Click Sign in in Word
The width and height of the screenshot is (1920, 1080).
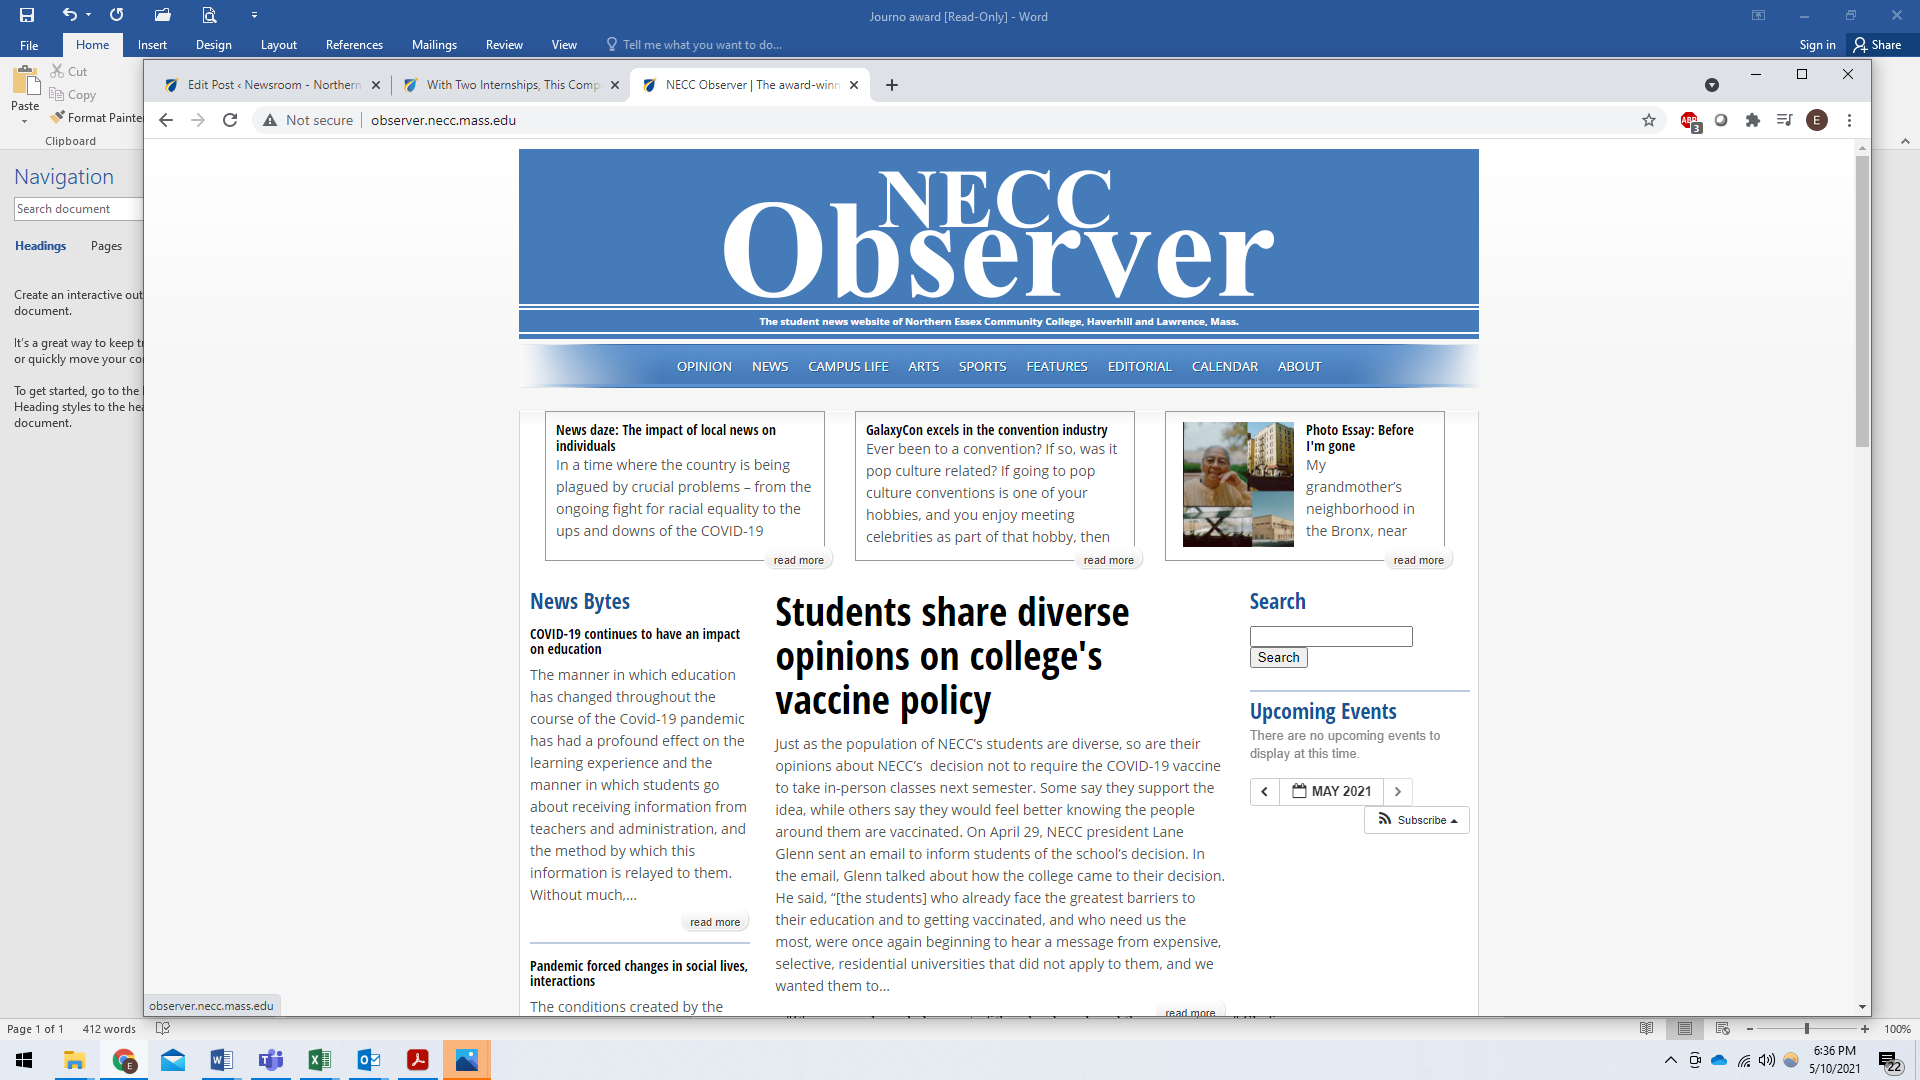(x=1817, y=45)
